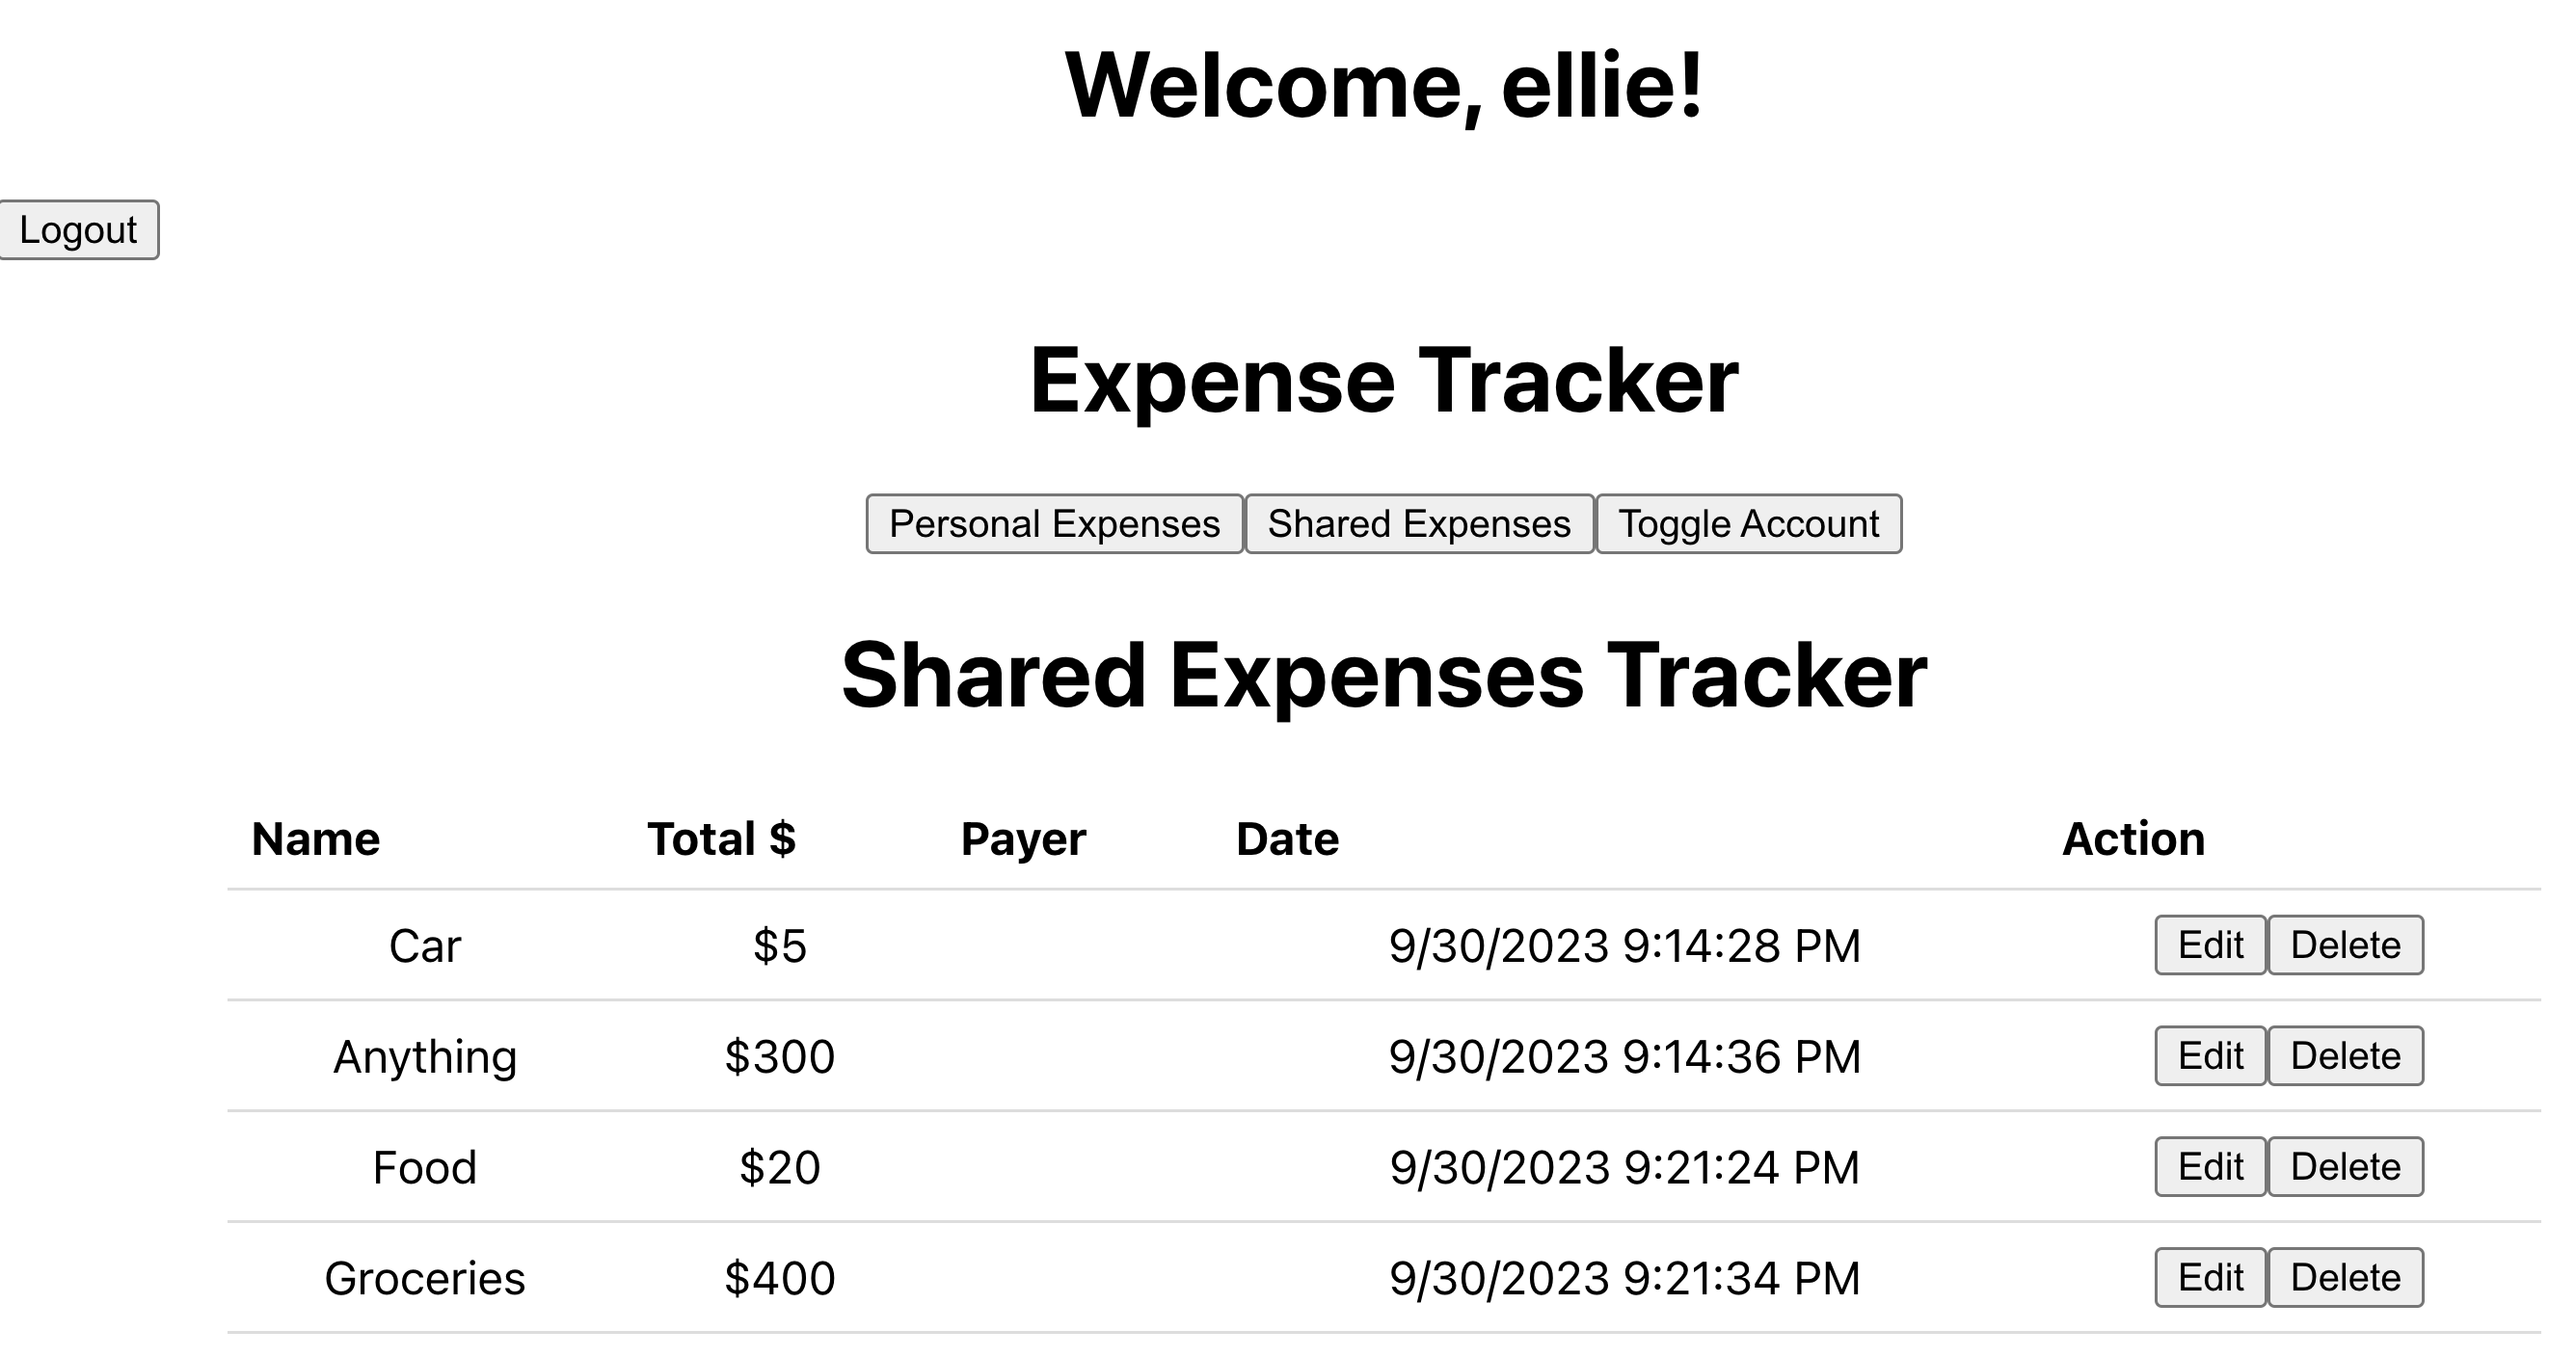2576x1357 pixels.
Task: Click the Logout button
Action: point(79,231)
